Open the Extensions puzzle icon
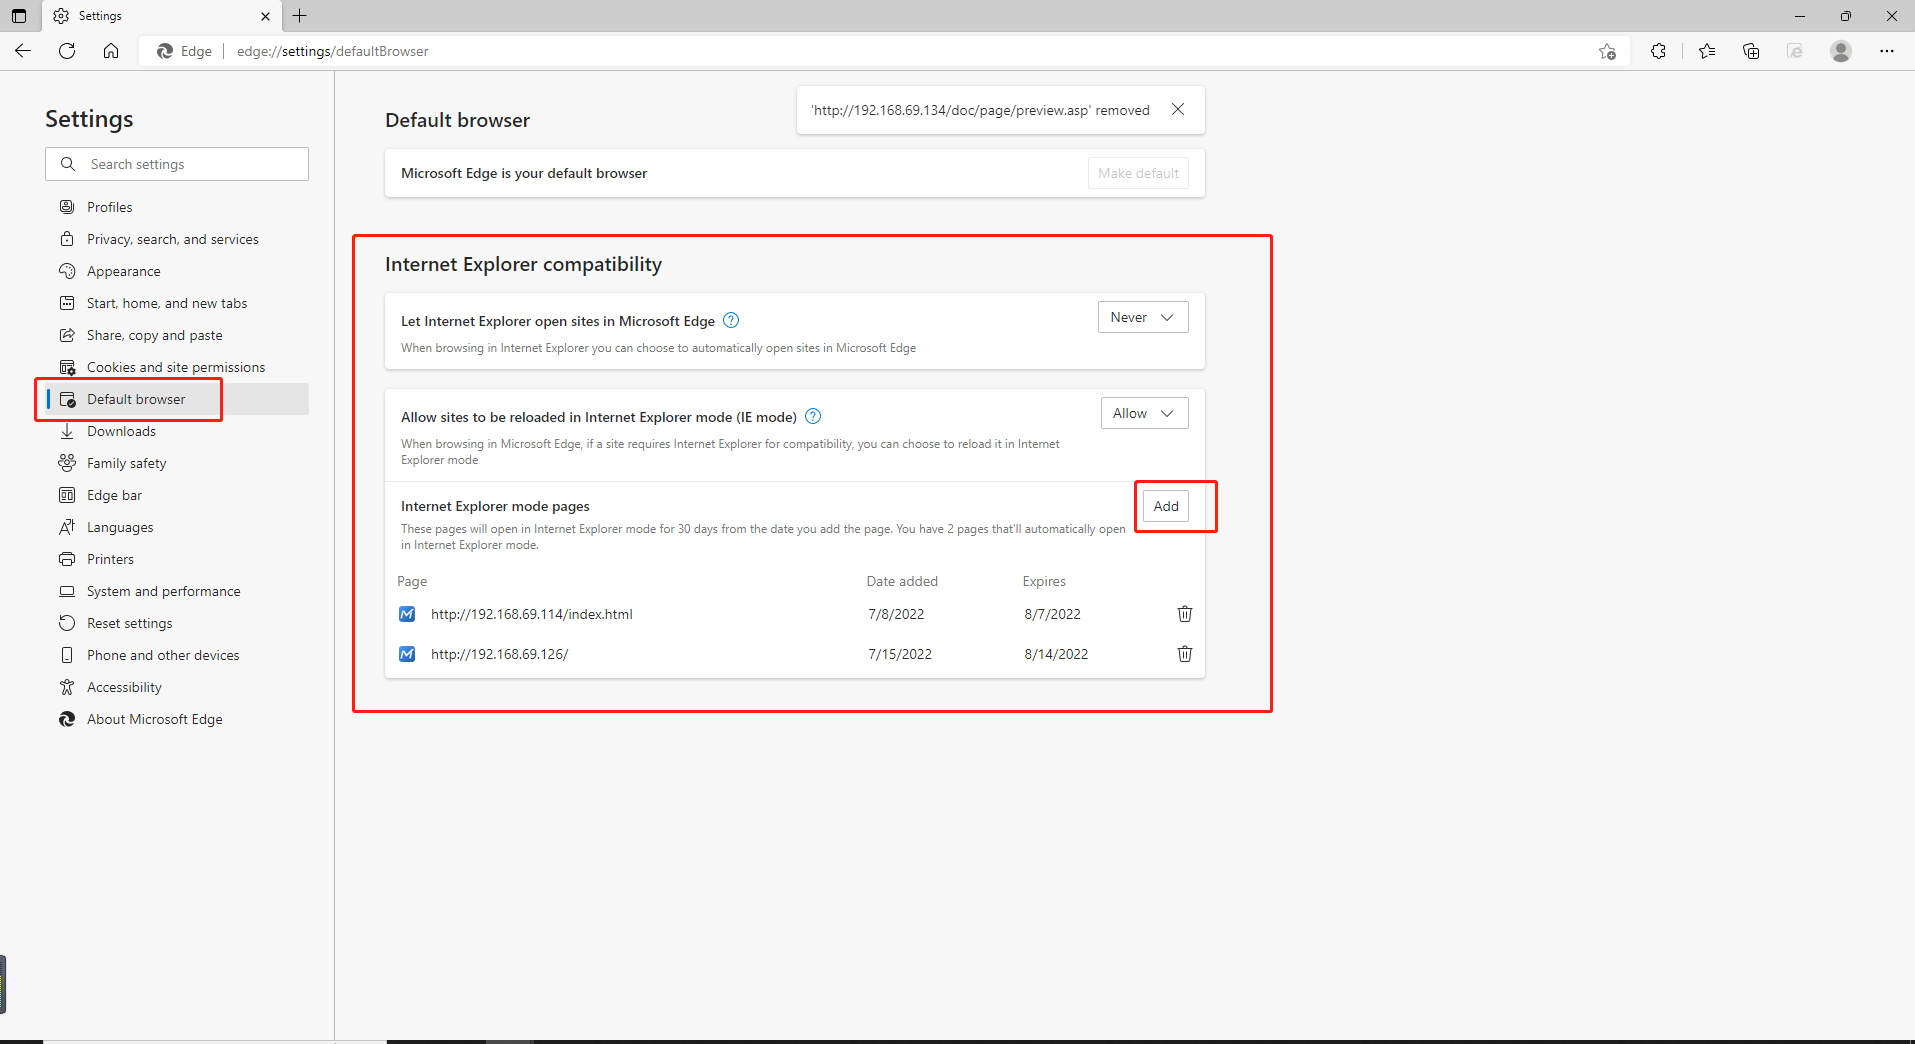 [x=1658, y=51]
